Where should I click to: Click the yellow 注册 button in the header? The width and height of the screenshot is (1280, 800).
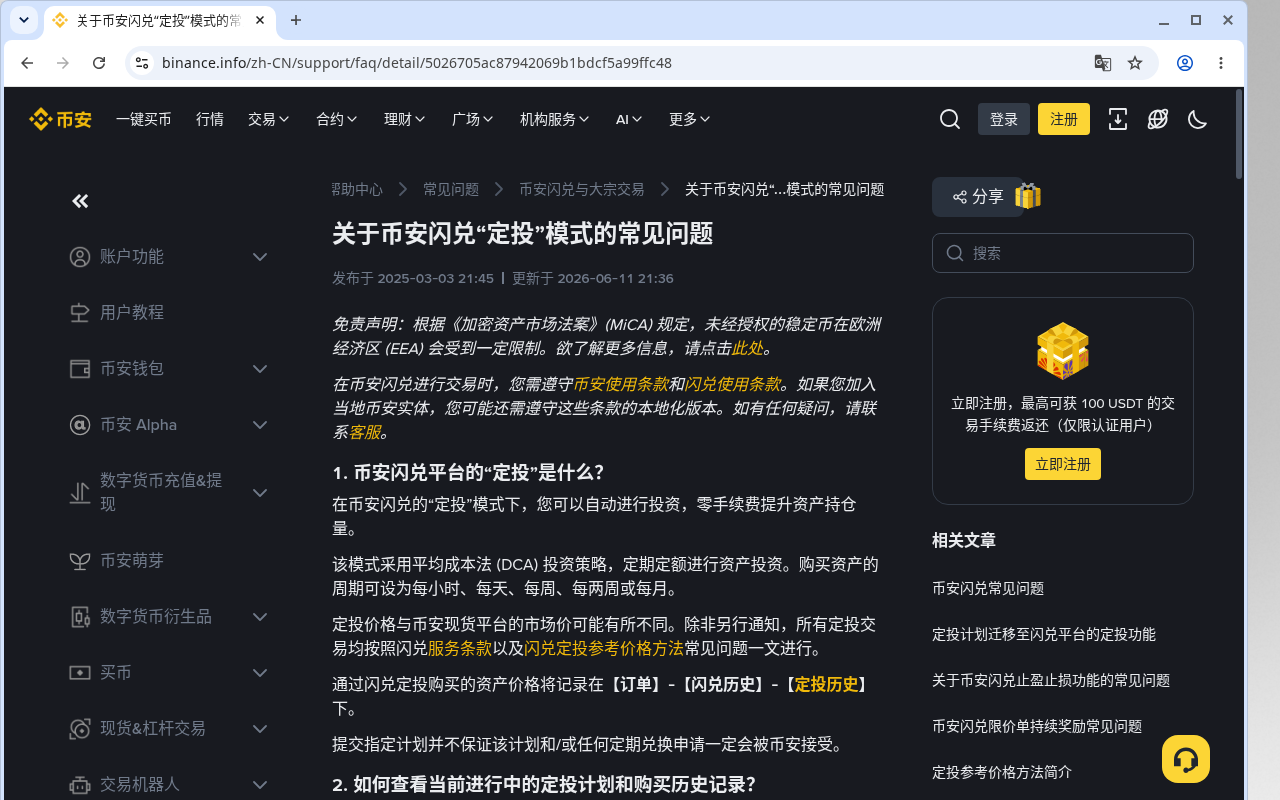[1064, 119]
